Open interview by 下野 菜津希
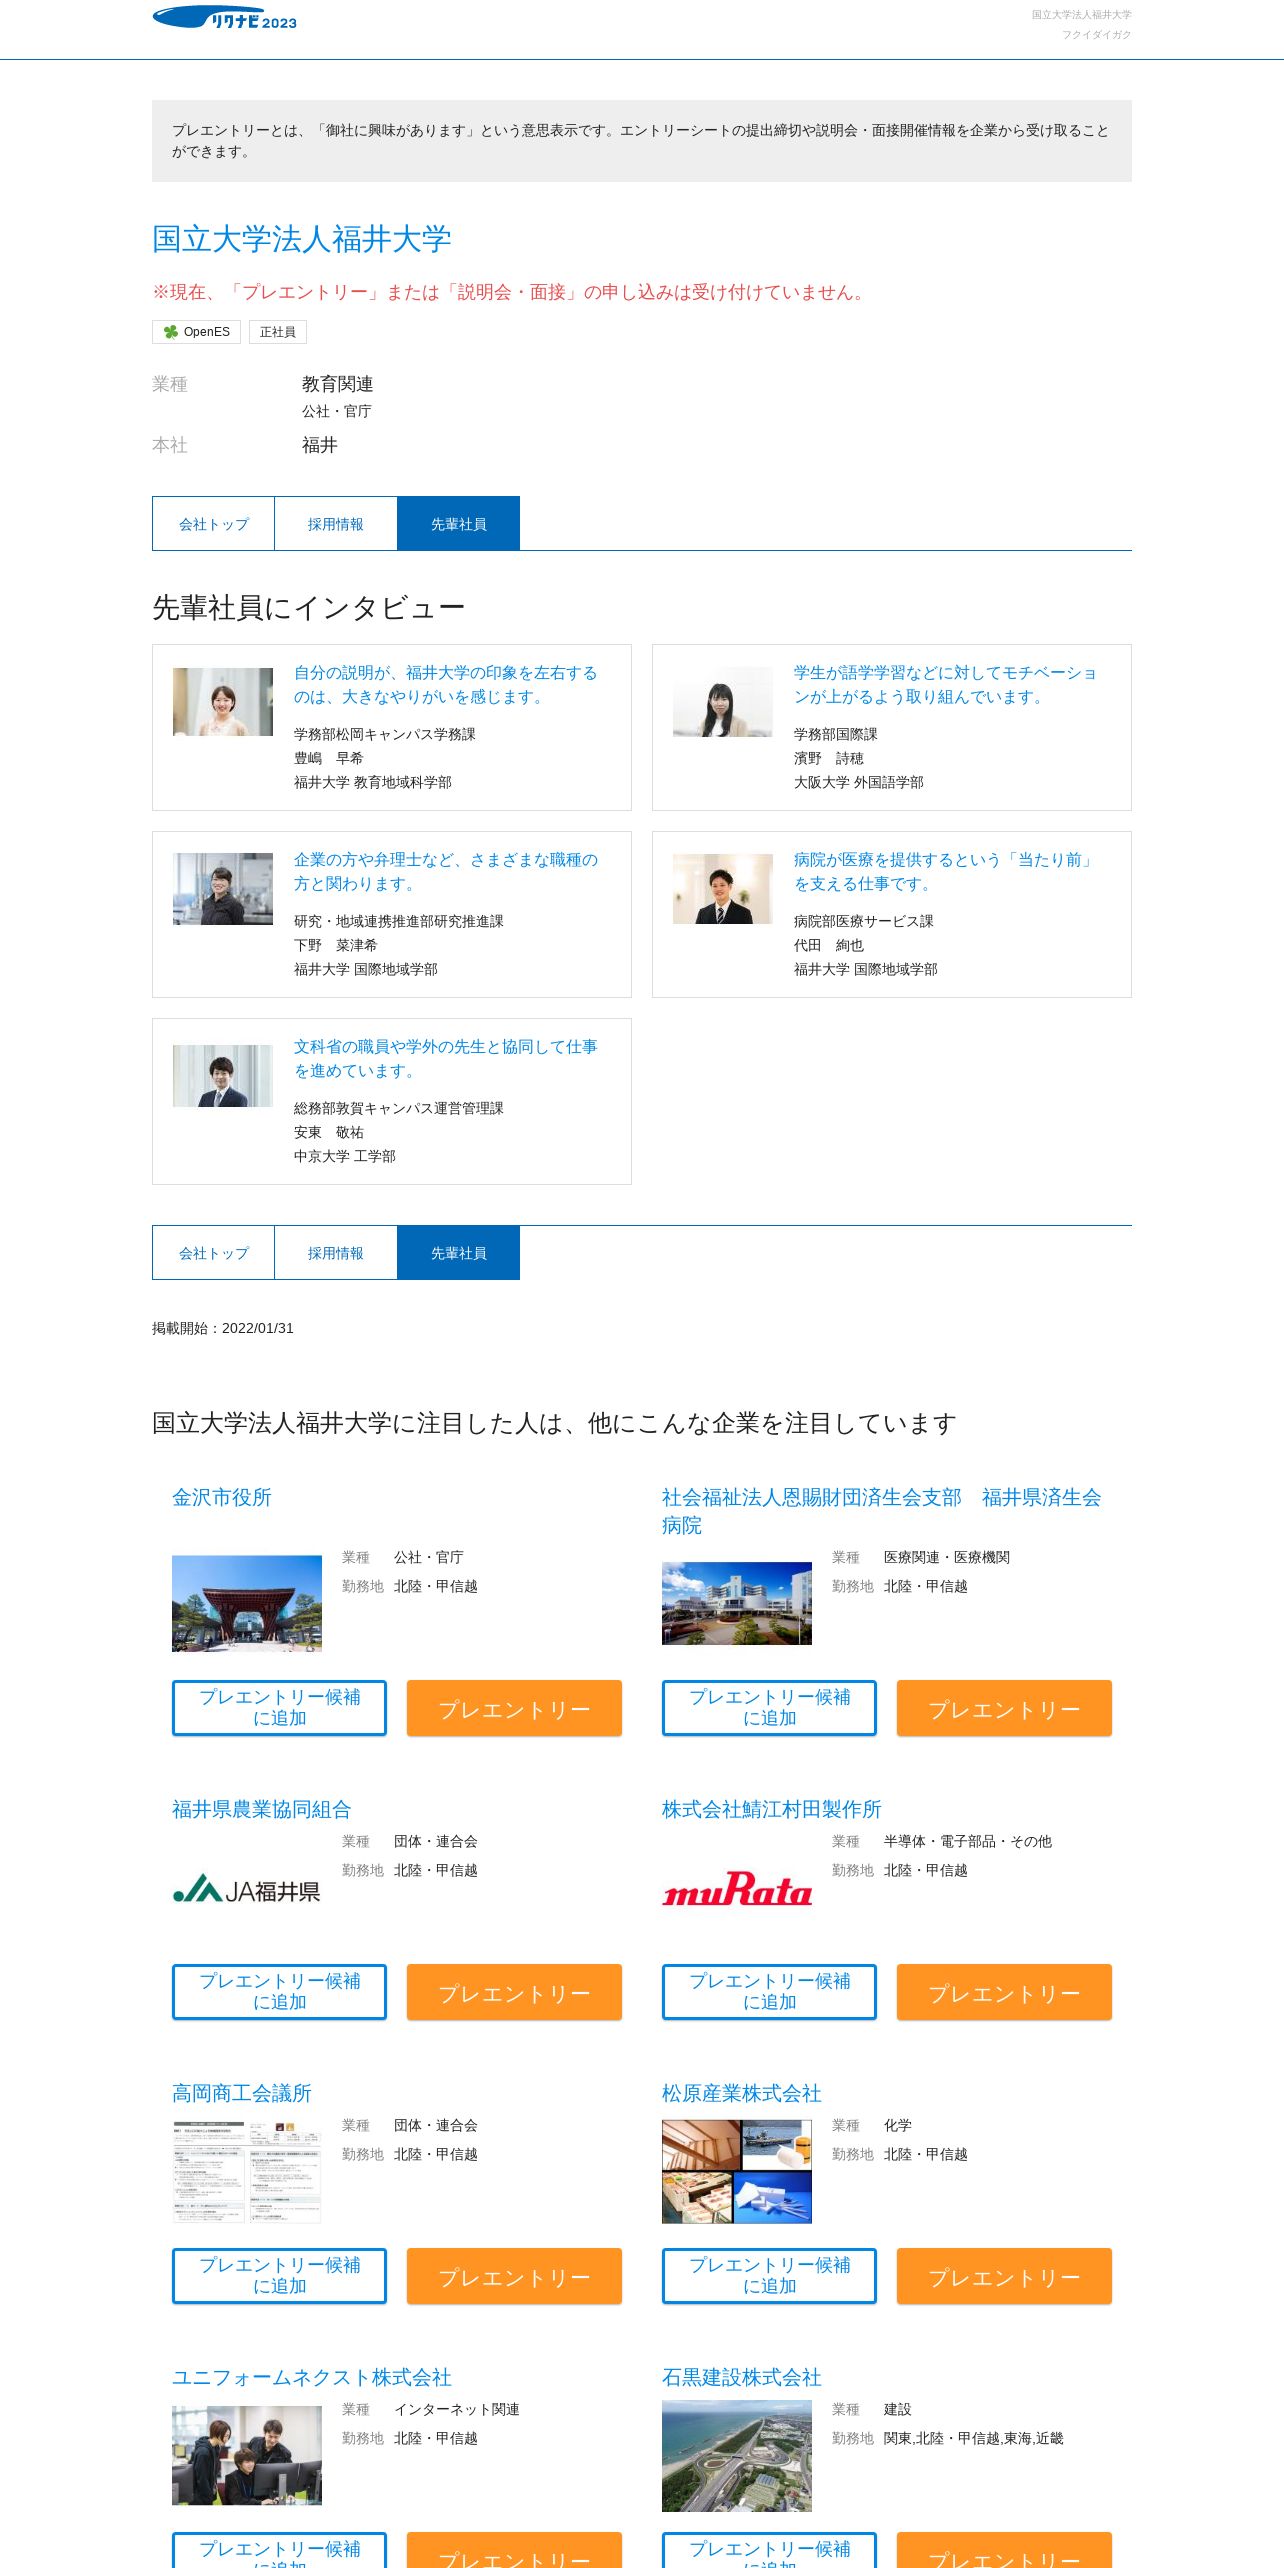This screenshot has height=2568, width=1284. tap(445, 872)
